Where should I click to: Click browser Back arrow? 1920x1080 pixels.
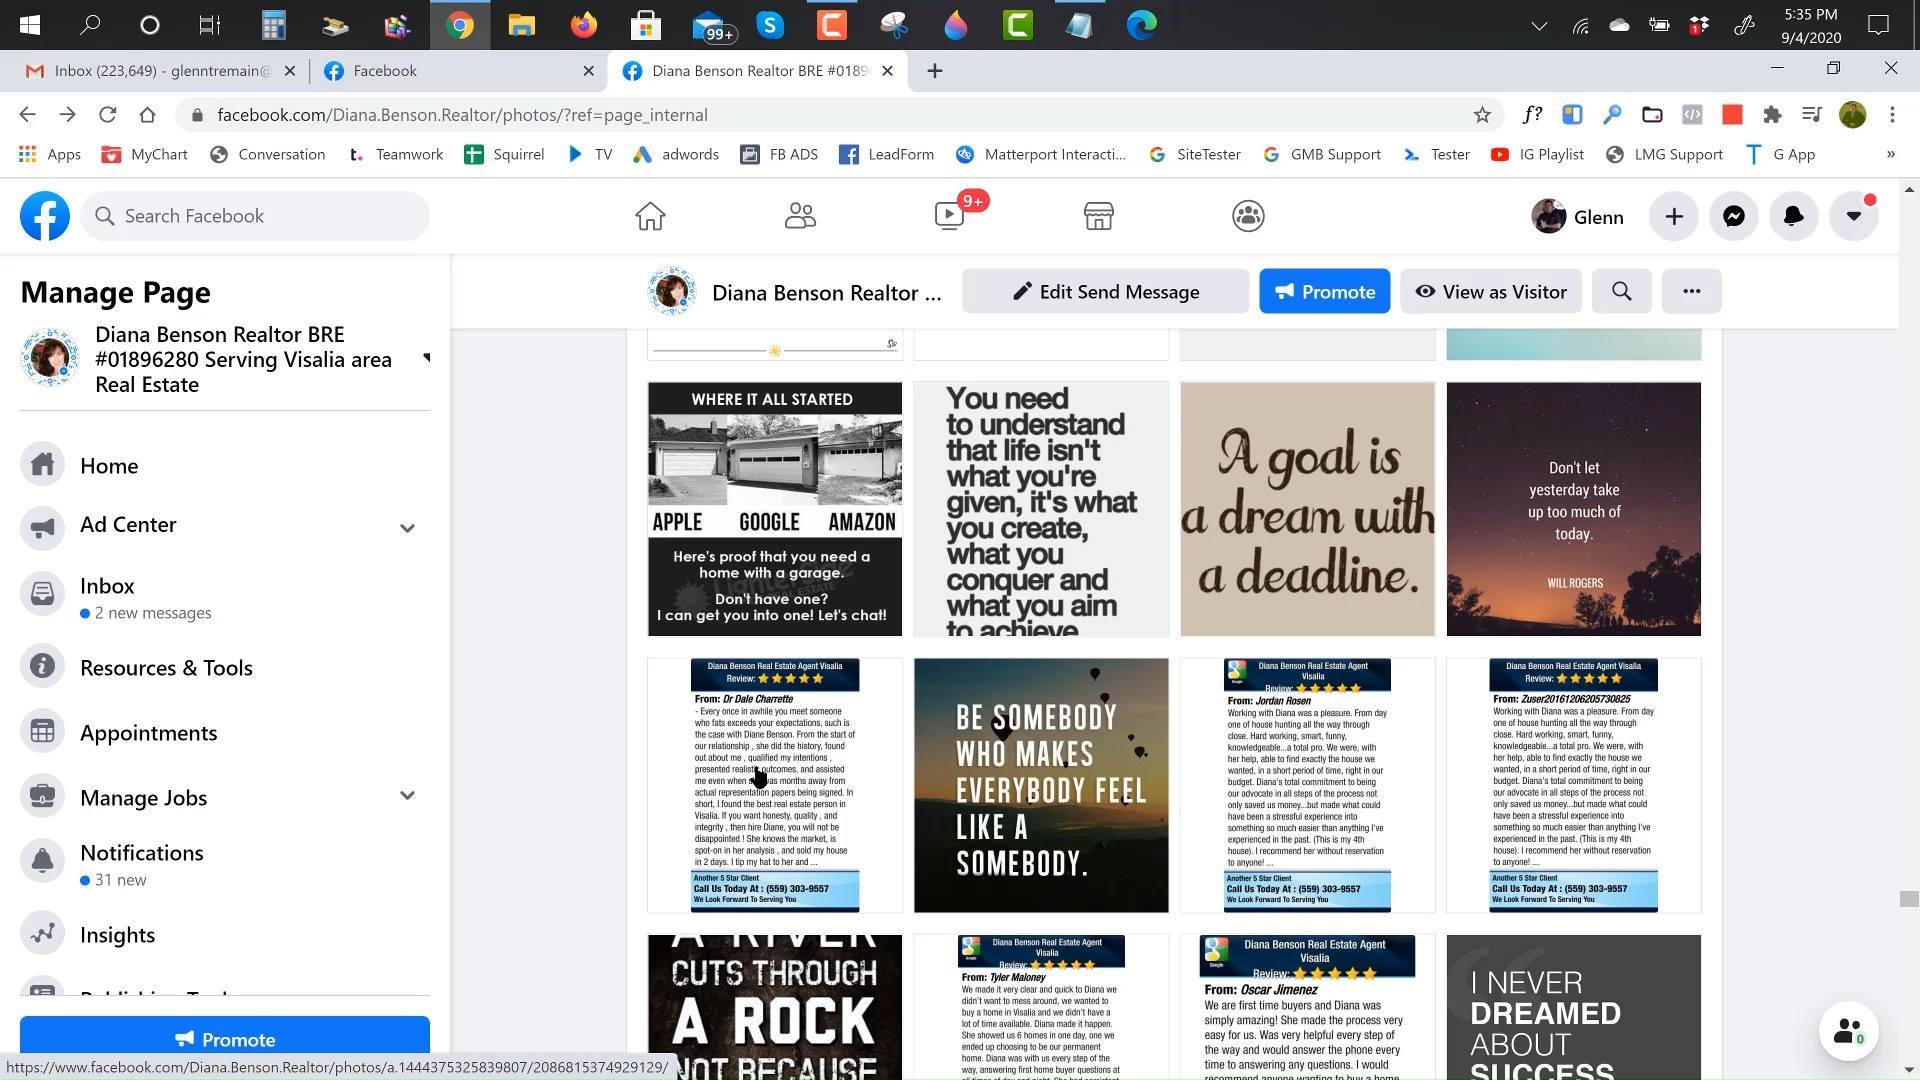pyautogui.click(x=27, y=115)
